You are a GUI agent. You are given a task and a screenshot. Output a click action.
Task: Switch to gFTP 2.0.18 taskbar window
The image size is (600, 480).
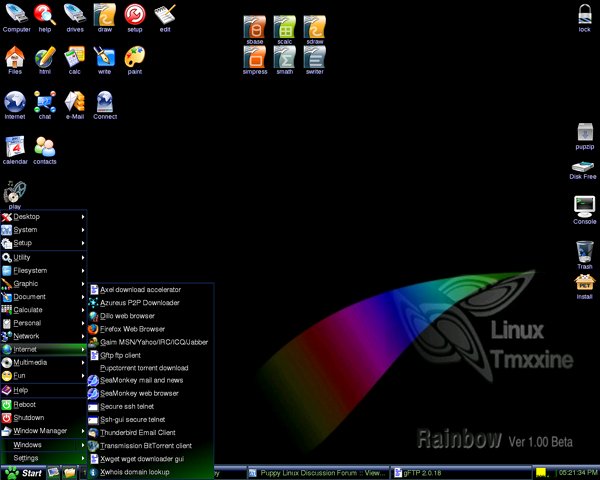click(x=460, y=473)
